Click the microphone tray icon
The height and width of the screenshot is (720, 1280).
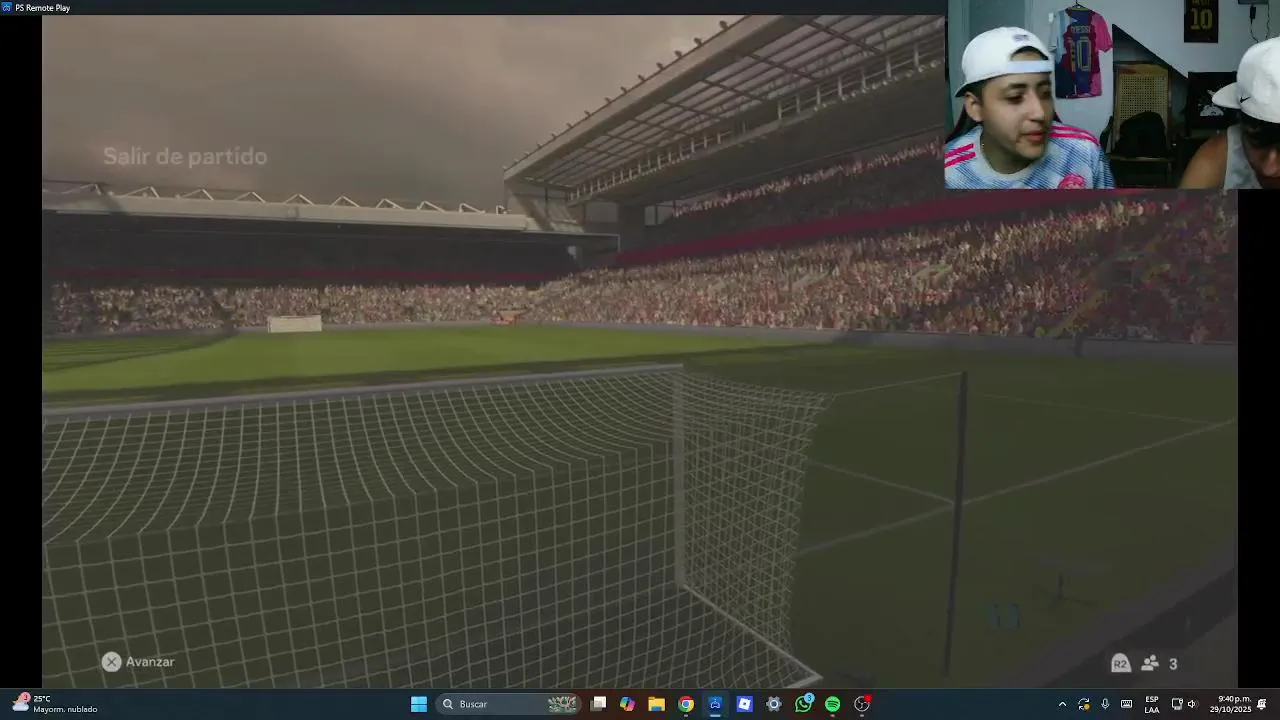1105,704
